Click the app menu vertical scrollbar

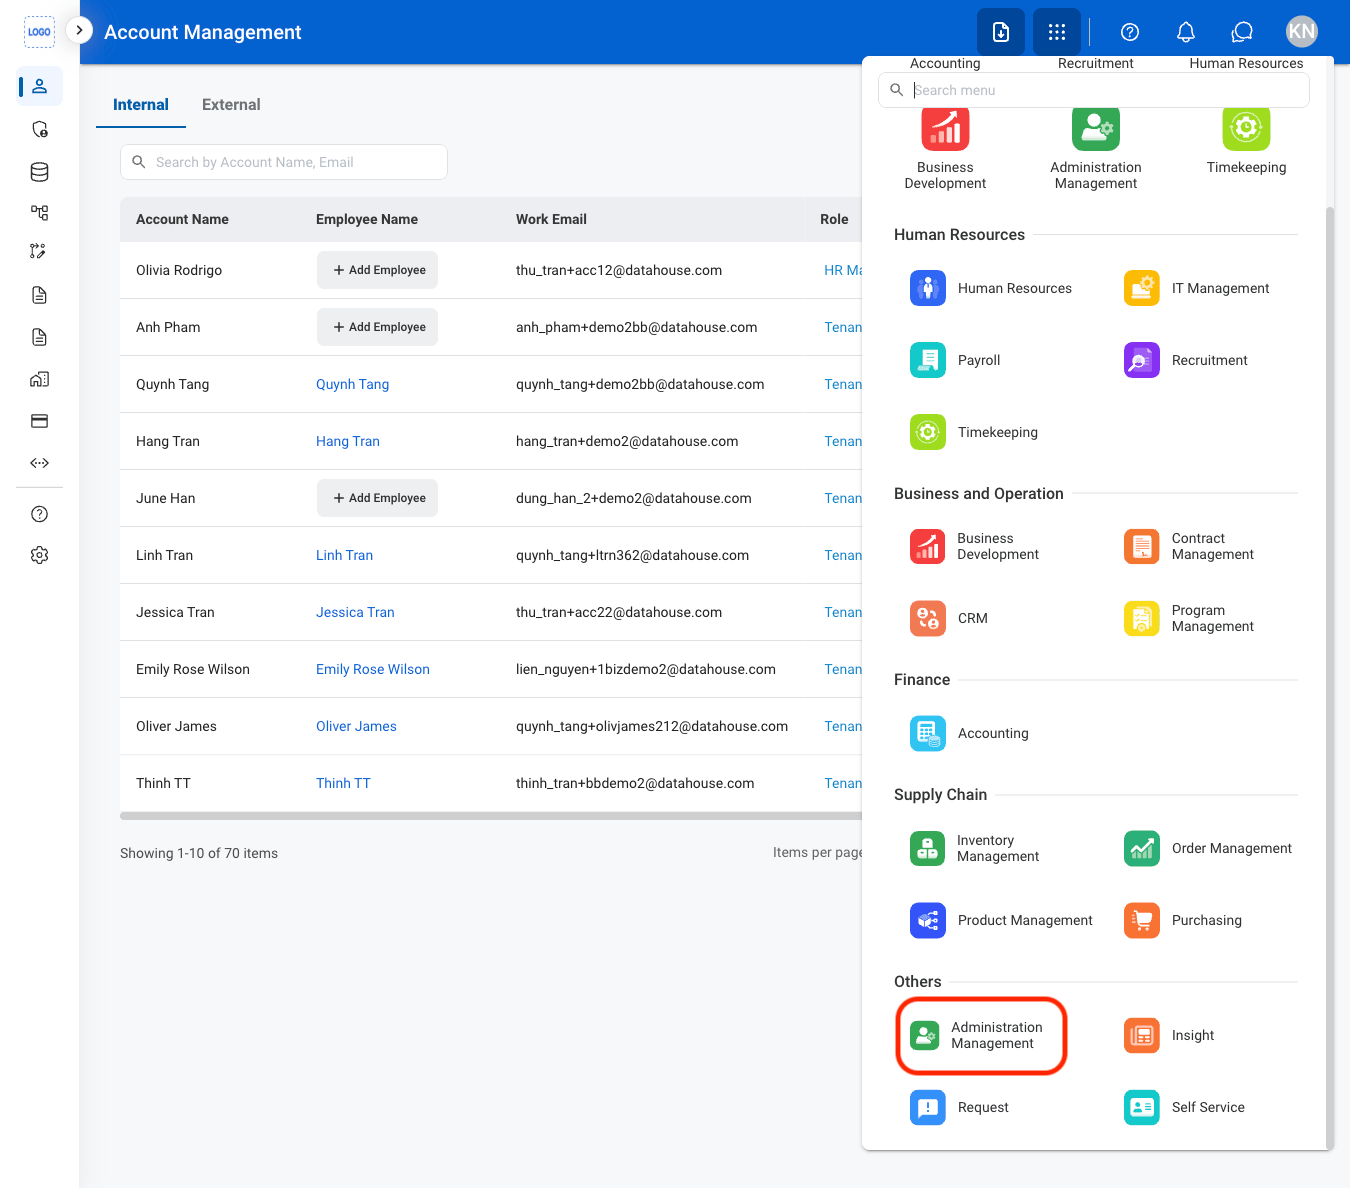1329,678
